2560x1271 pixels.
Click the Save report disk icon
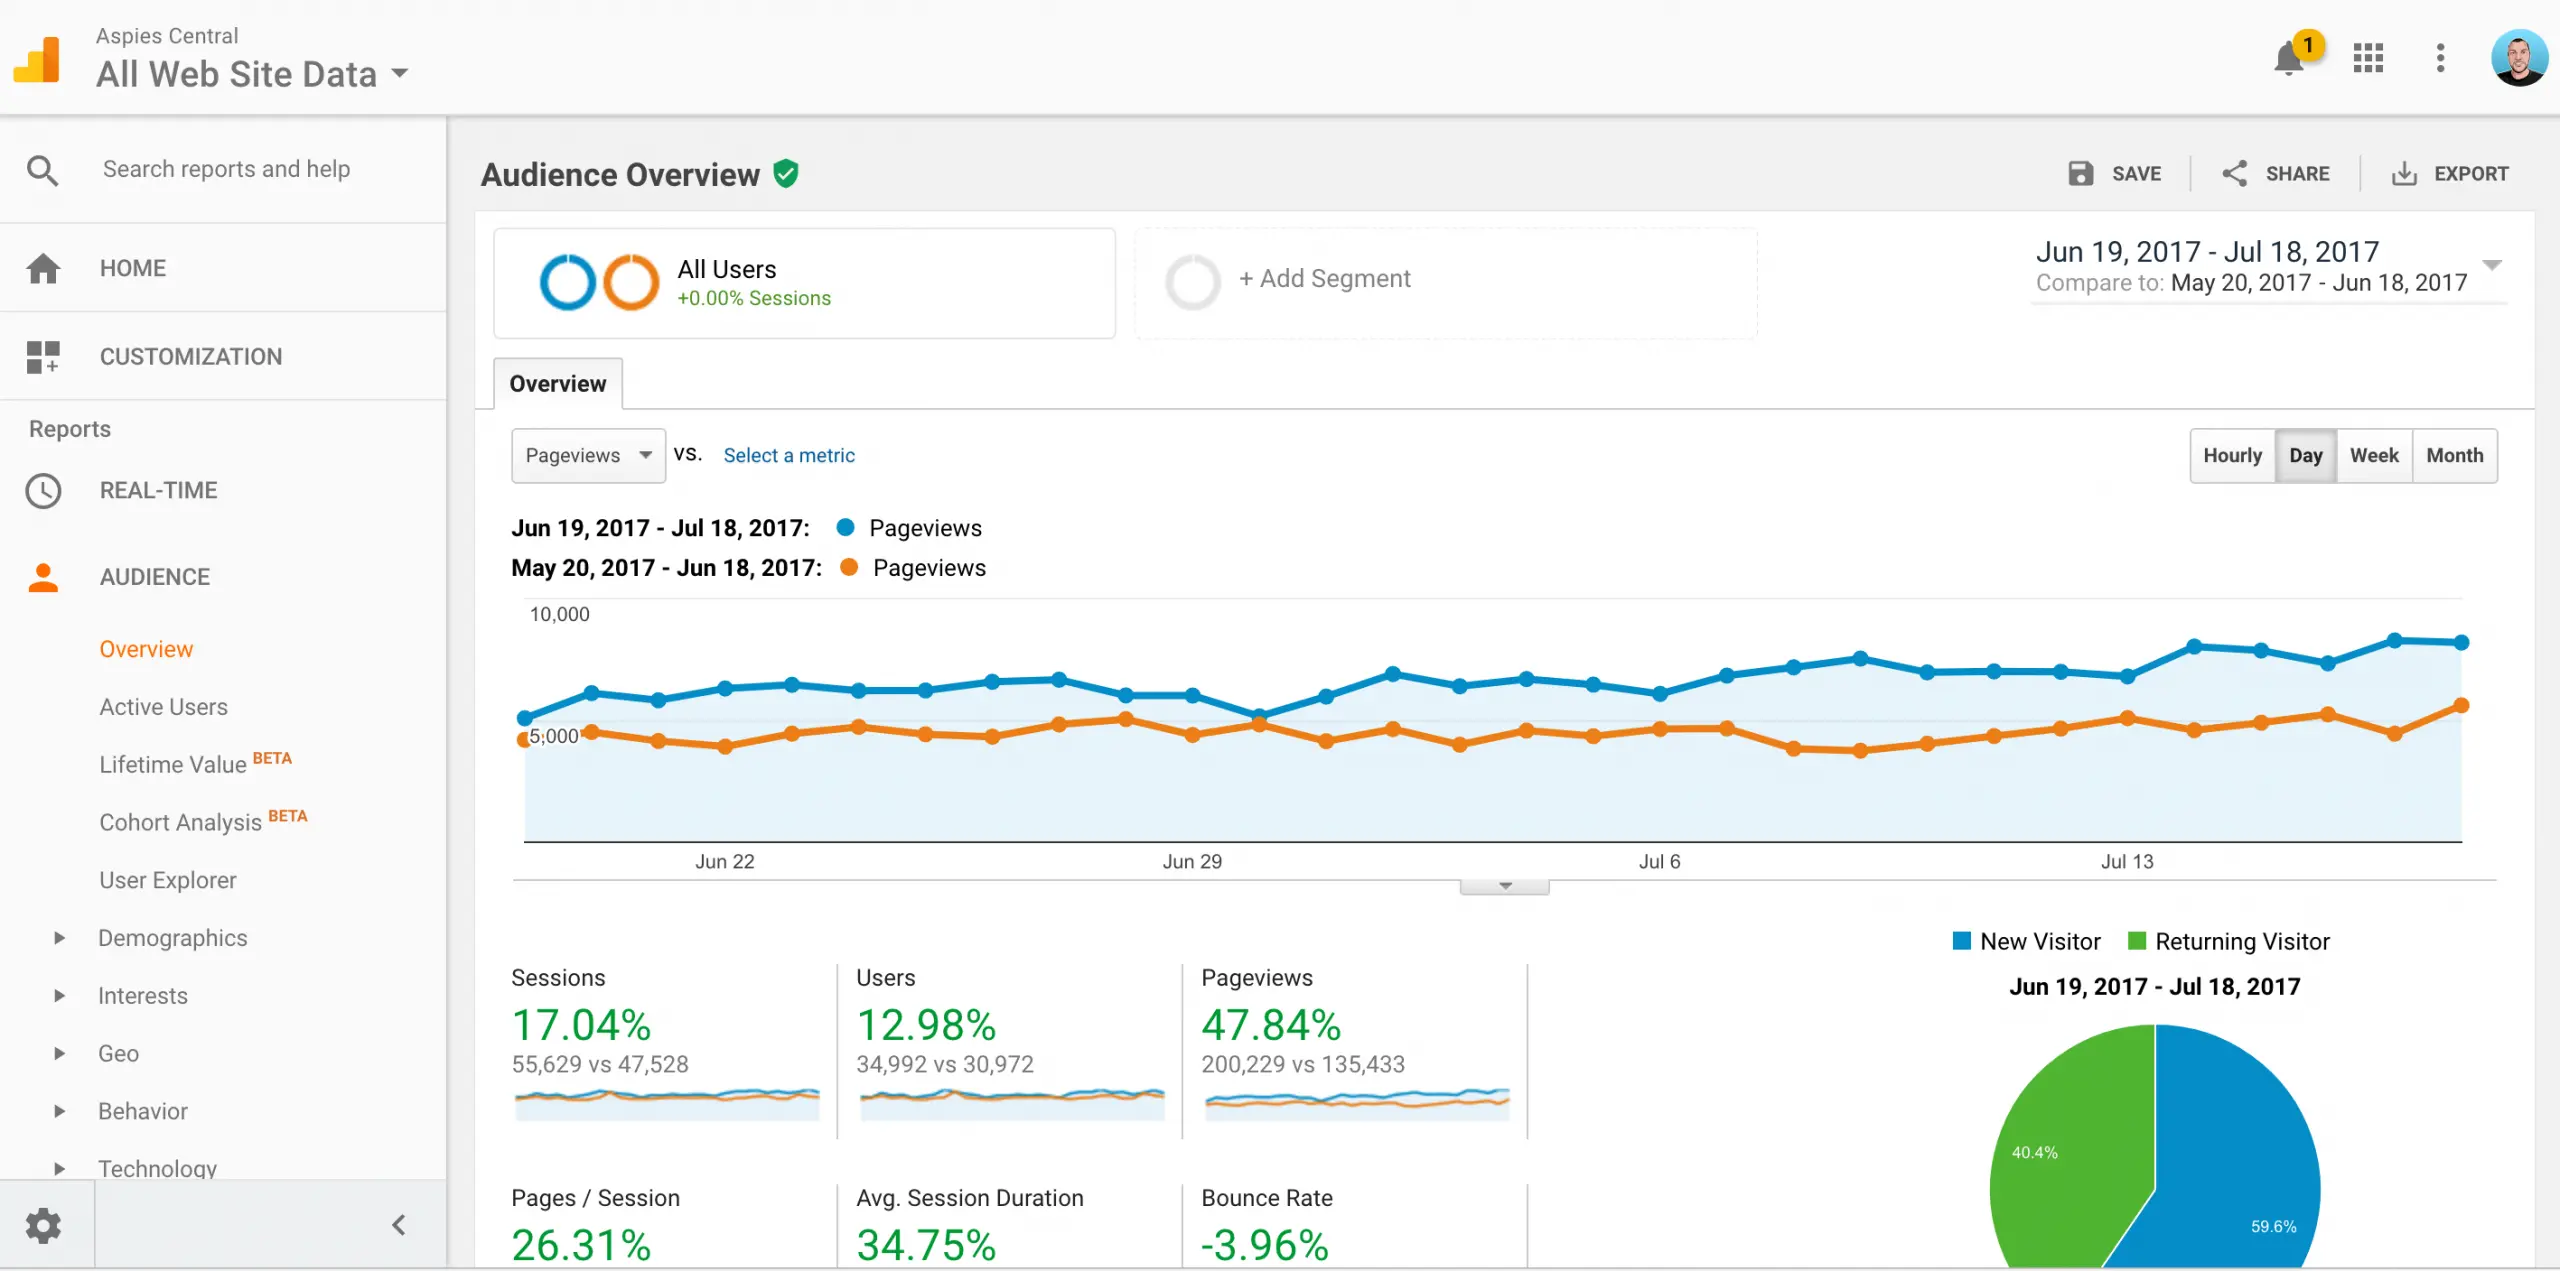[x=2081, y=174]
